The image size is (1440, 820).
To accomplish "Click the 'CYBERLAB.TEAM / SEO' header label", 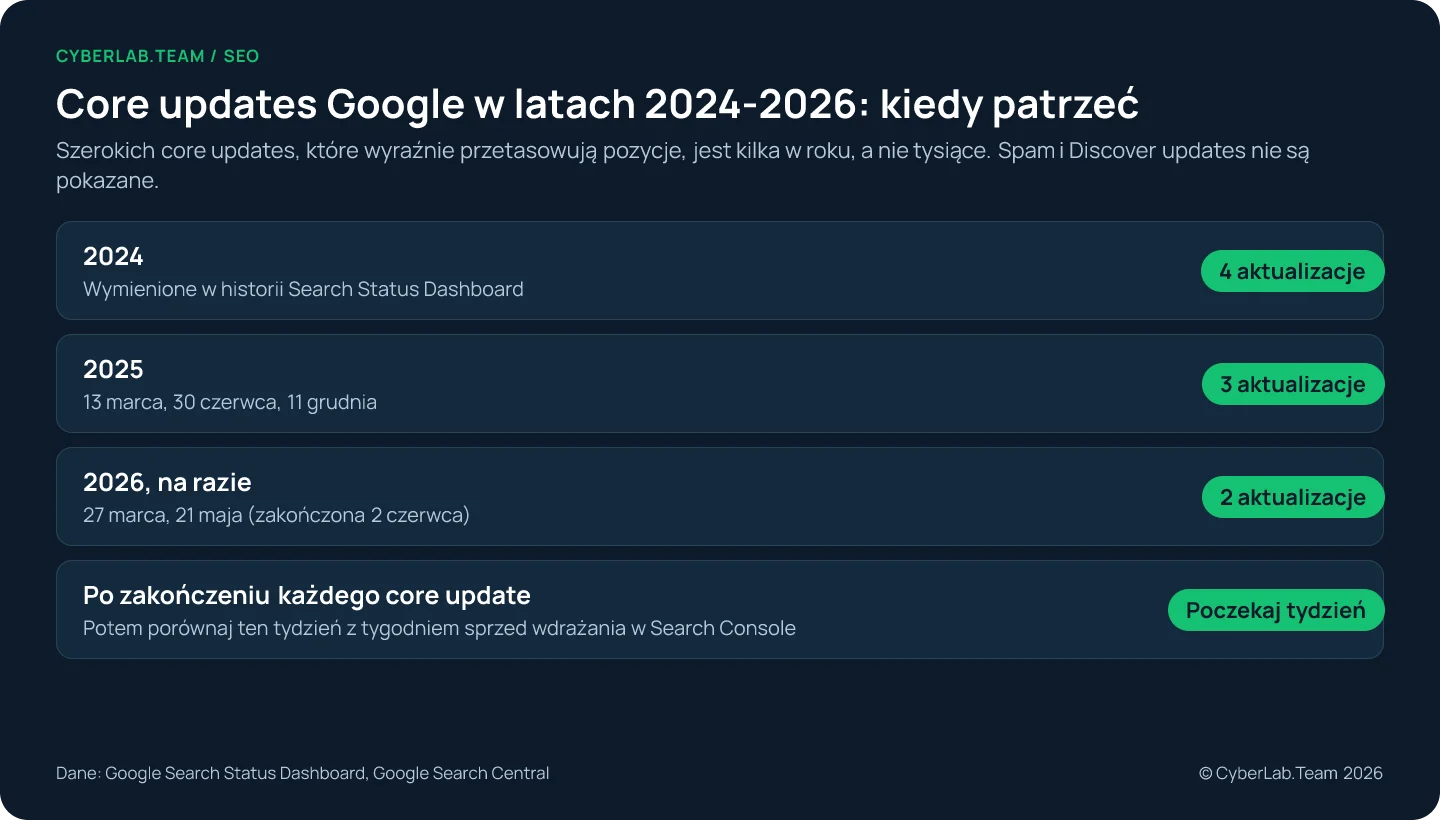I will click(x=158, y=56).
